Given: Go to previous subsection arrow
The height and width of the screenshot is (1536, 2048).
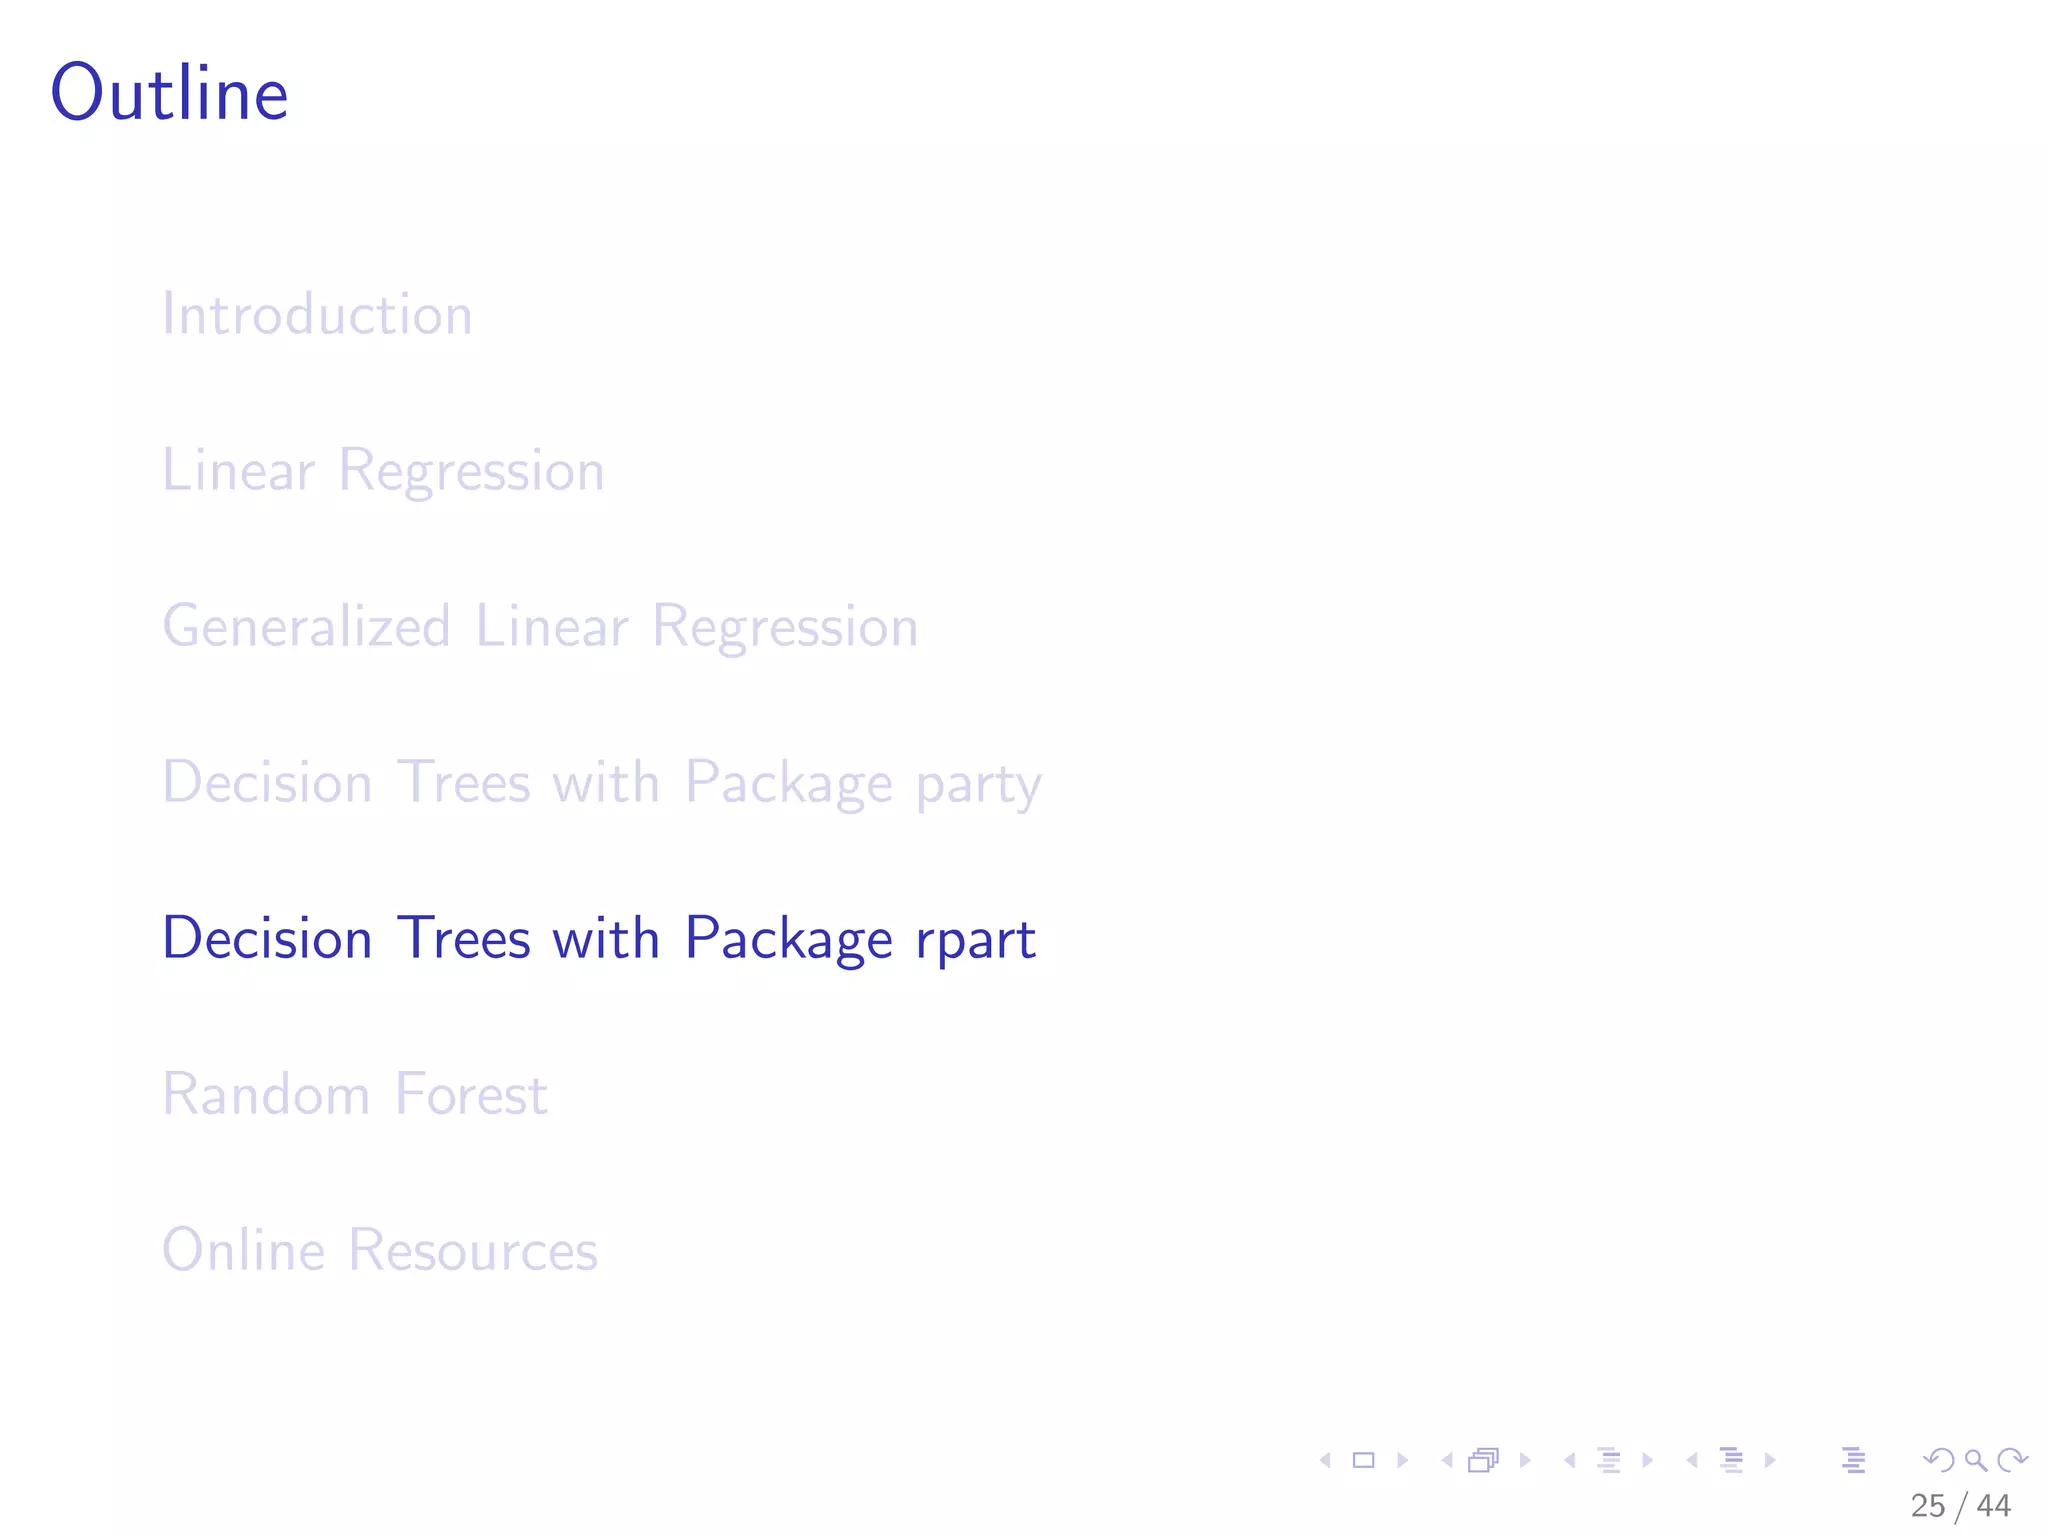Looking at the screenshot, I should pos(1569,1461).
